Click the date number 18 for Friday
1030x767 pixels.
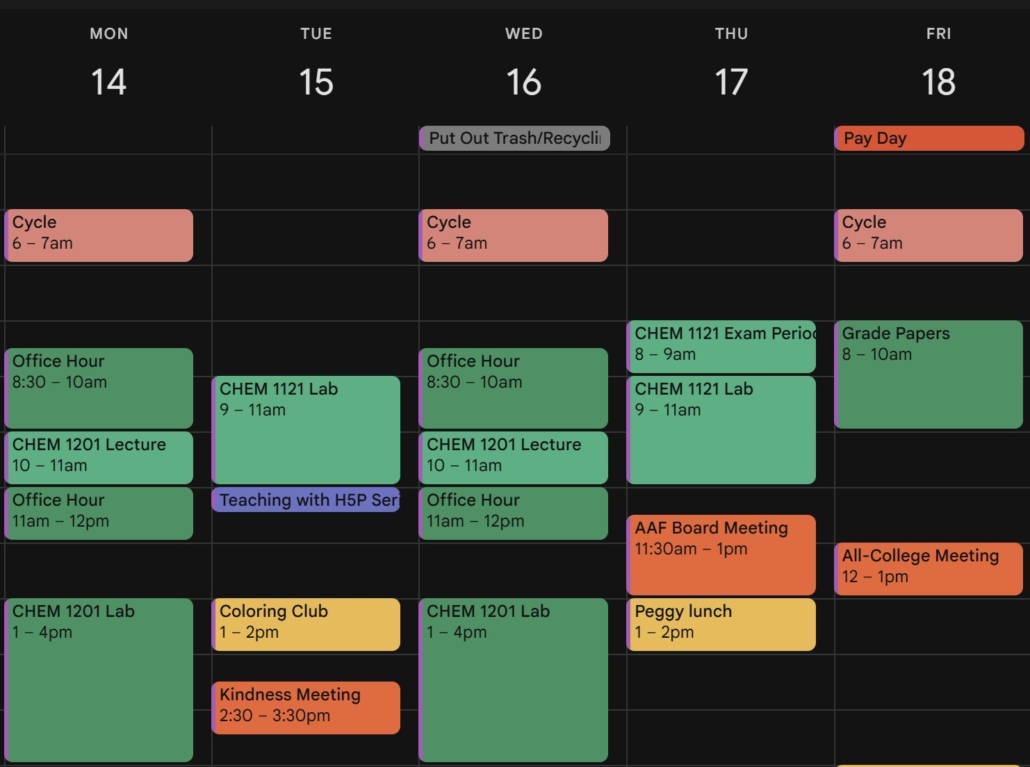(939, 82)
